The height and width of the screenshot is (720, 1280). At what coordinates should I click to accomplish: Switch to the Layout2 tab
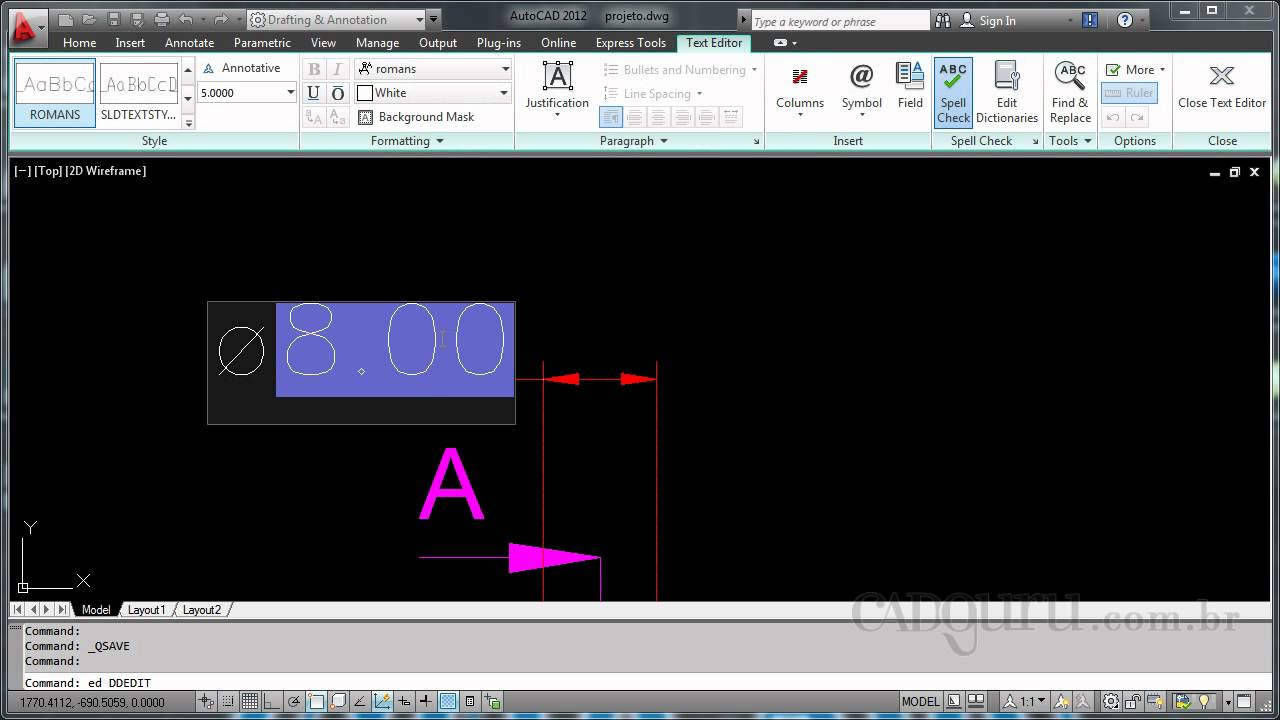click(x=202, y=610)
